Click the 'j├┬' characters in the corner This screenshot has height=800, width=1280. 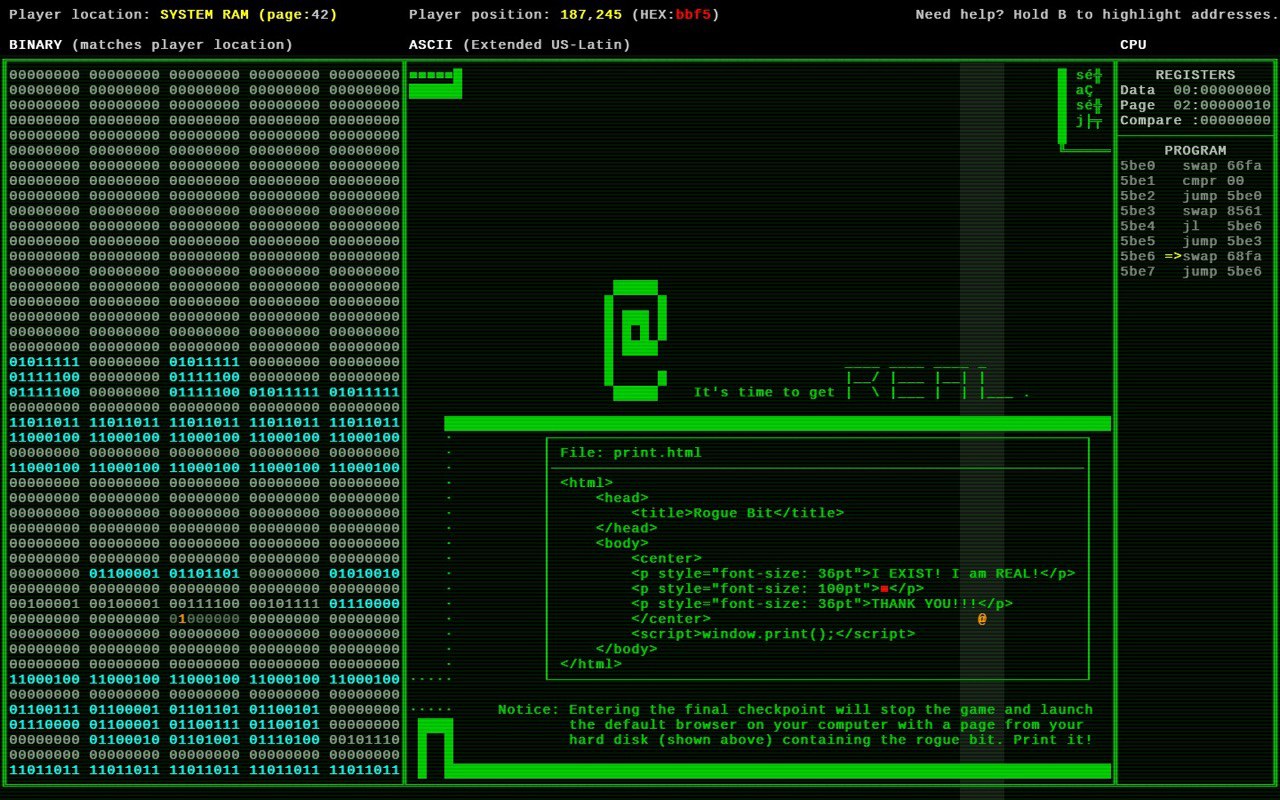point(1089,121)
